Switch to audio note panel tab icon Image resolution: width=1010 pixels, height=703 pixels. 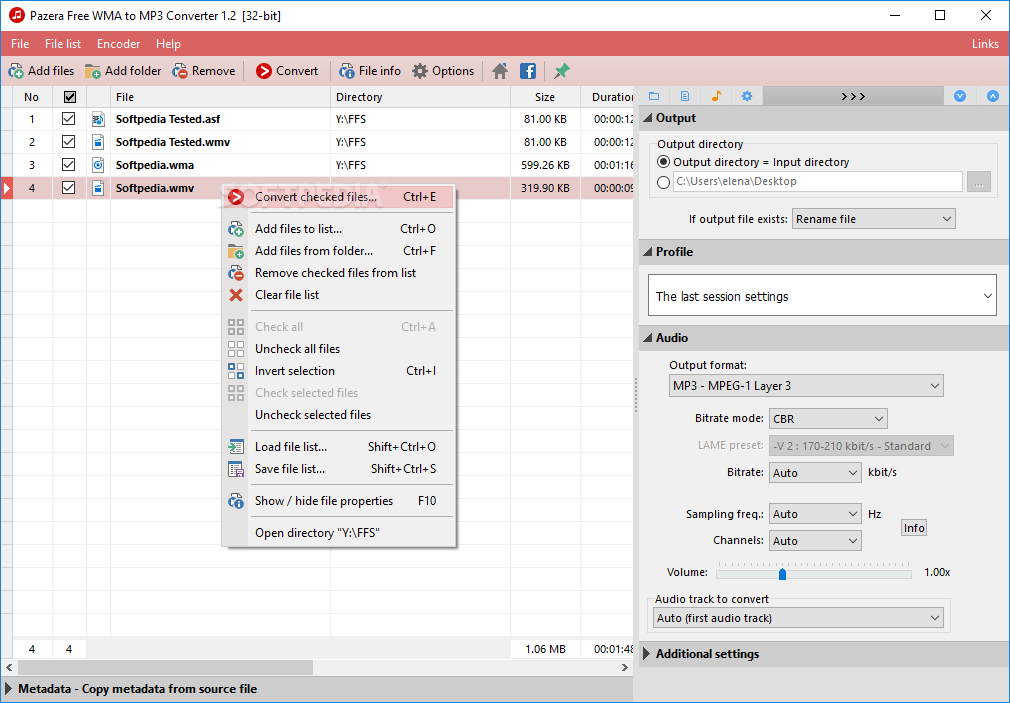[x=716, y=96]
